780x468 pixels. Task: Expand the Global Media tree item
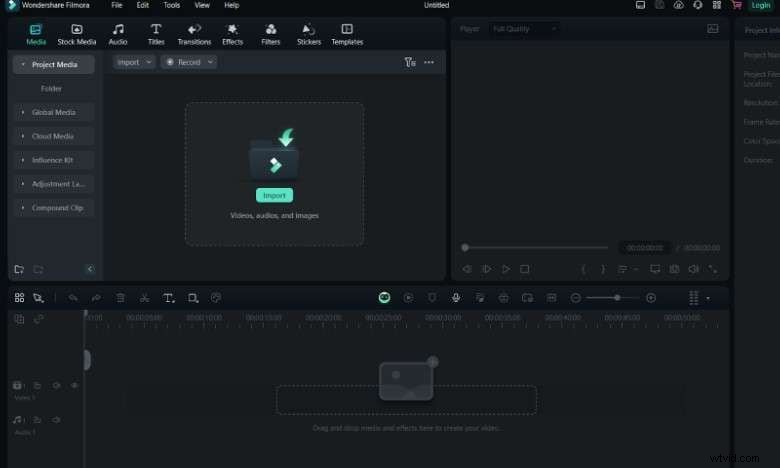pos(53,112)
